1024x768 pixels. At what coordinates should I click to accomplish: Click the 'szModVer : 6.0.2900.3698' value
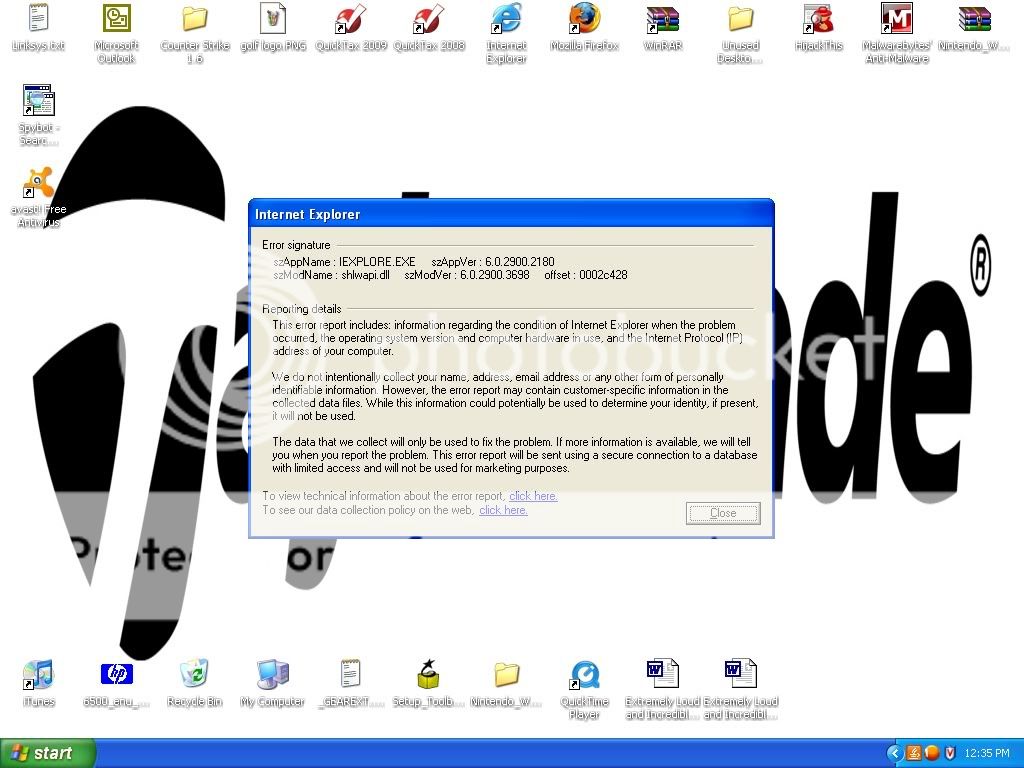[x=467, y=275]
